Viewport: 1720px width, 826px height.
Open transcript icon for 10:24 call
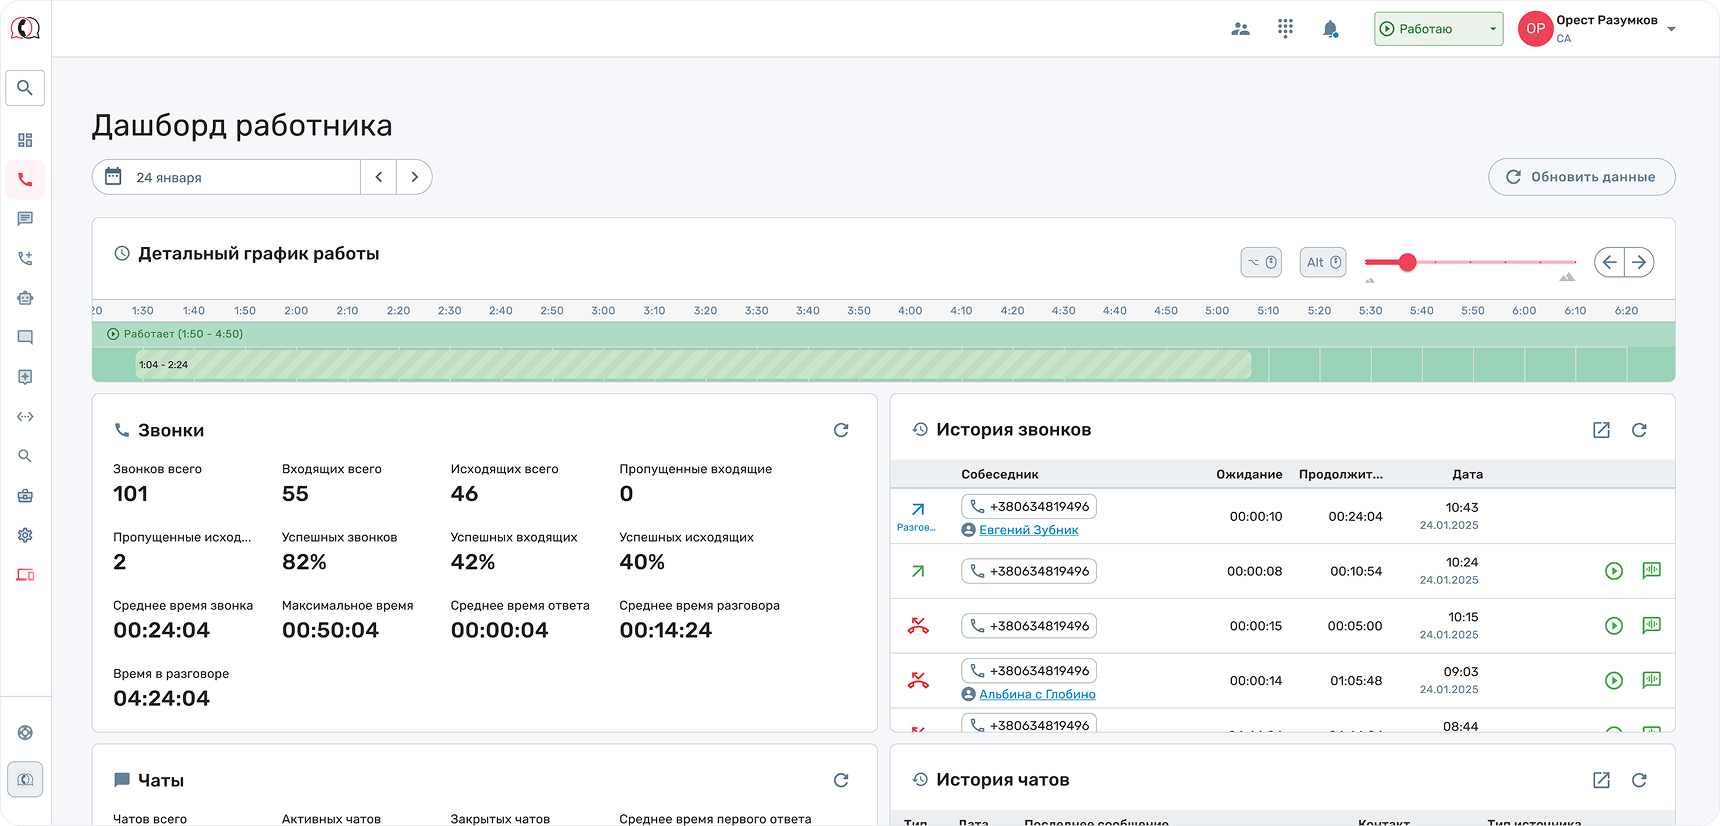(1651, 571)
